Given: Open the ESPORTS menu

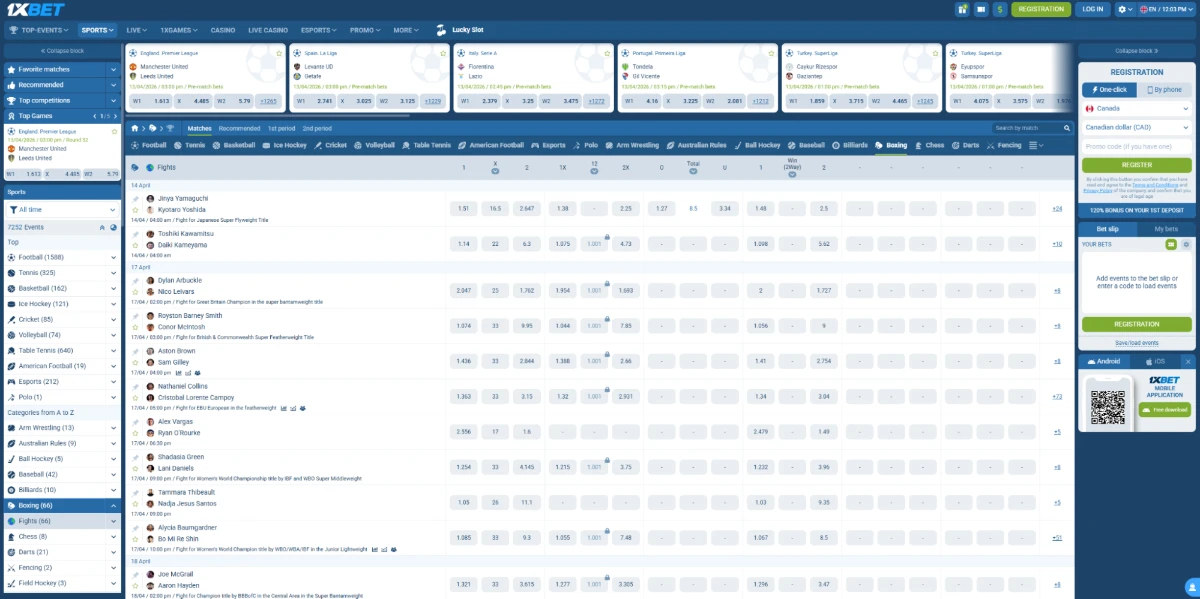Looking at the screenshot, I should pyautogui.click(x=318, y=31).
